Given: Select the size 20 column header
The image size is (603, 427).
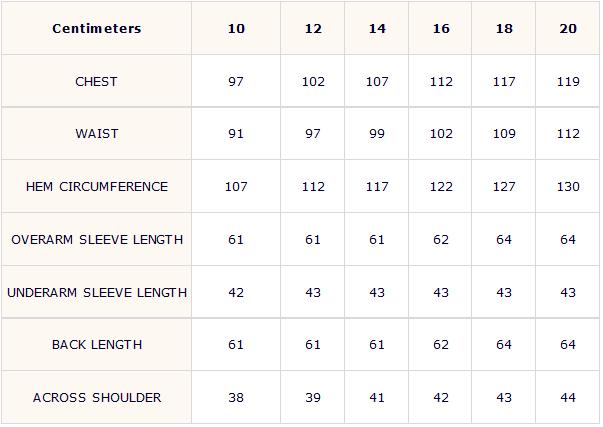Looking at the screenshot, I should coord(568,28).
